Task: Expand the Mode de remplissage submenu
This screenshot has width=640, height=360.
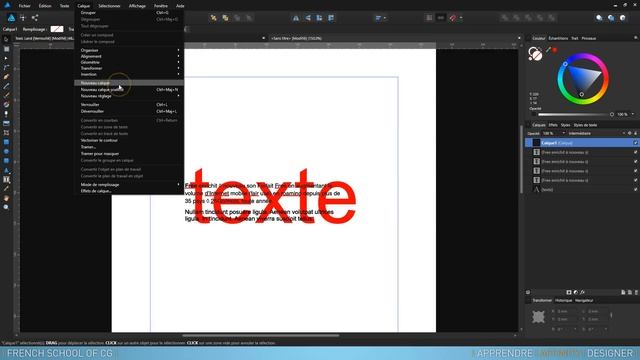Action: coord(129,184)
